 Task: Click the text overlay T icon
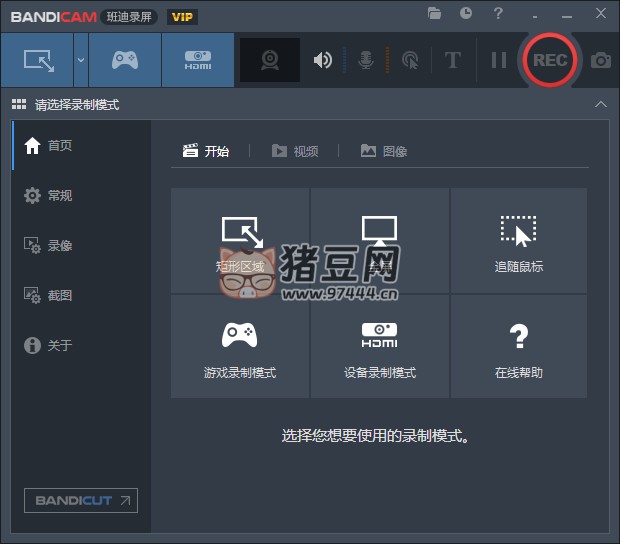point(452,60)
